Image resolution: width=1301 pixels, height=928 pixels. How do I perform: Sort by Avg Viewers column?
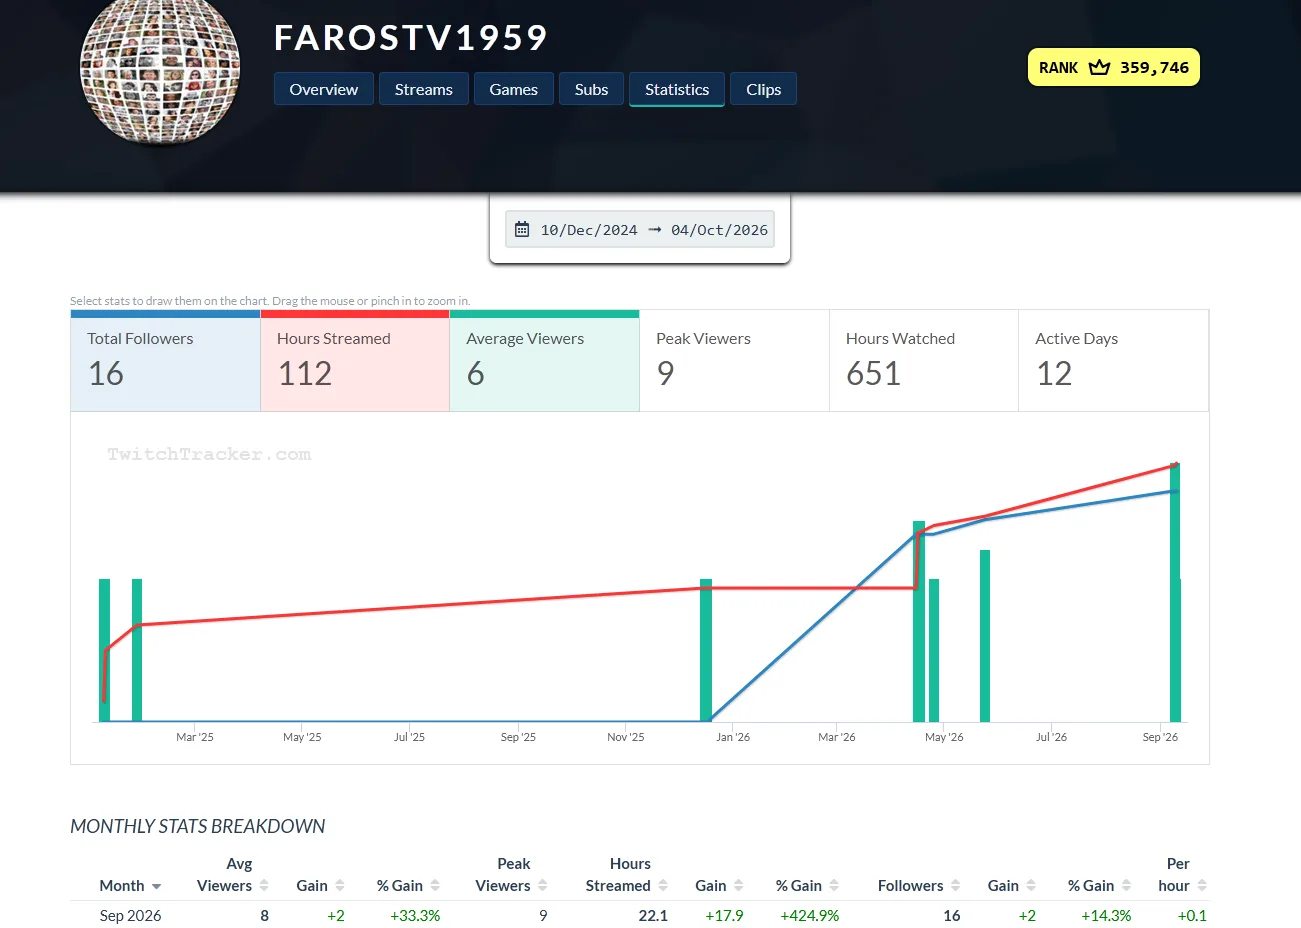click(x=233, y=875)
